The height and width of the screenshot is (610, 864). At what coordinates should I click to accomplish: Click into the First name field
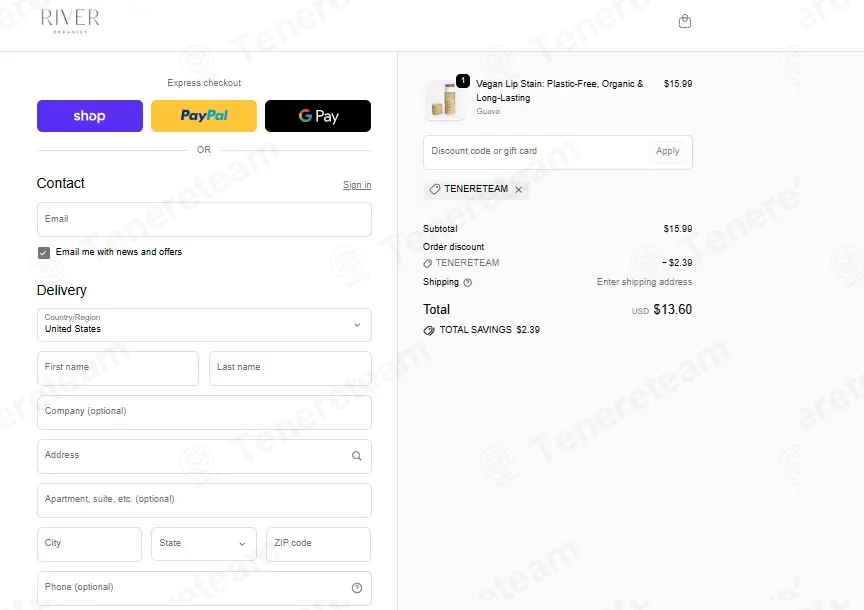point(117,368)
